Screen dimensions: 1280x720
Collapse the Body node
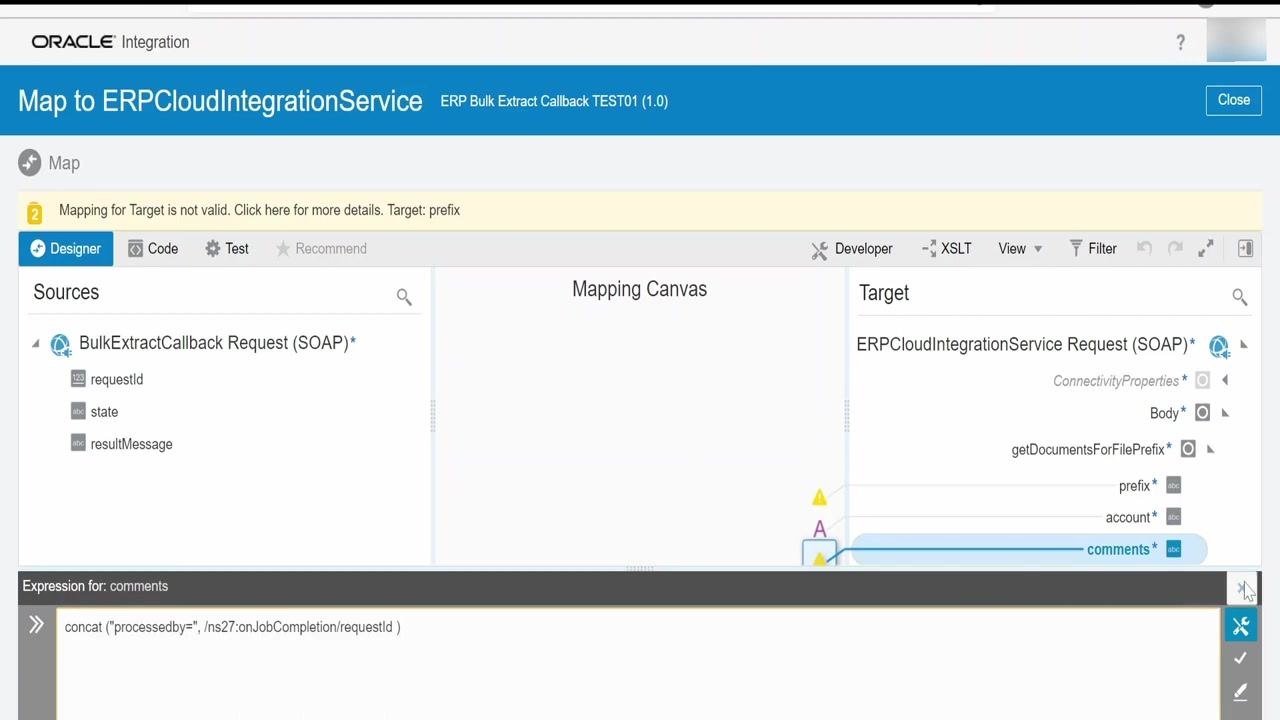tap(1225, 413)
